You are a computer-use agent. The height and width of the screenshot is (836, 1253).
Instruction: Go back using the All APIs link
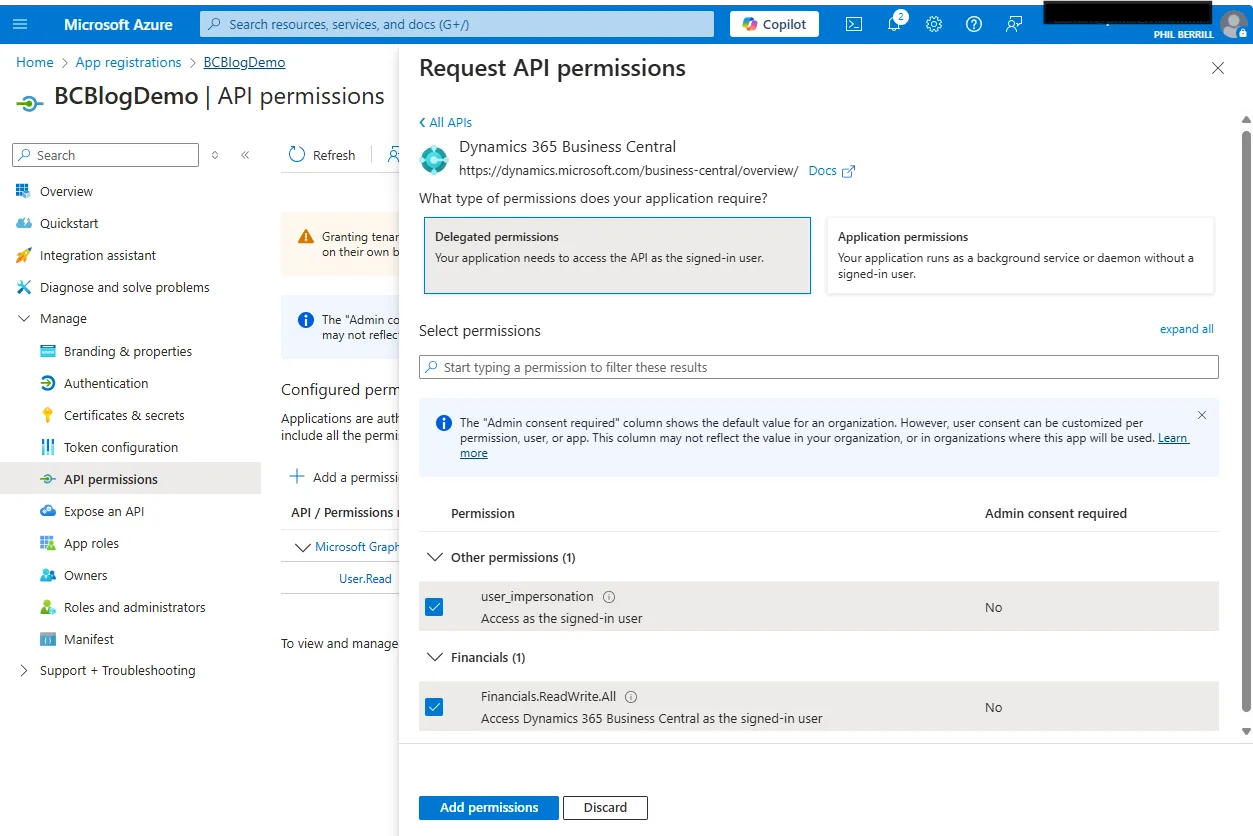pos(446,123)
